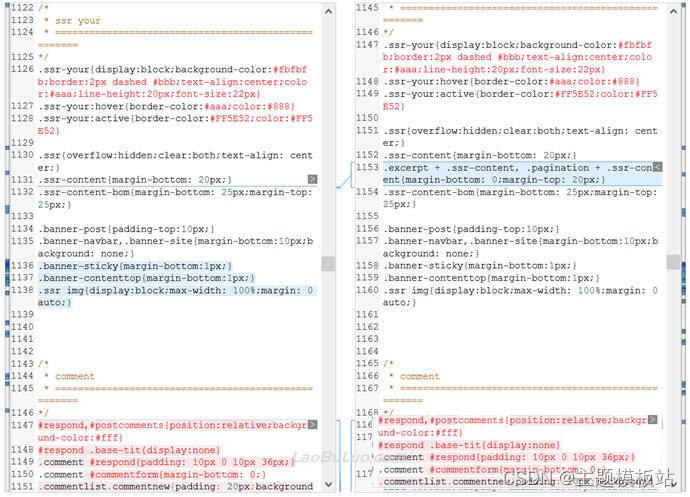Click right pane line 1157 .banner-navbar,.banner-site rule
This screenshot has height=497, width=690.
(521, 247)
